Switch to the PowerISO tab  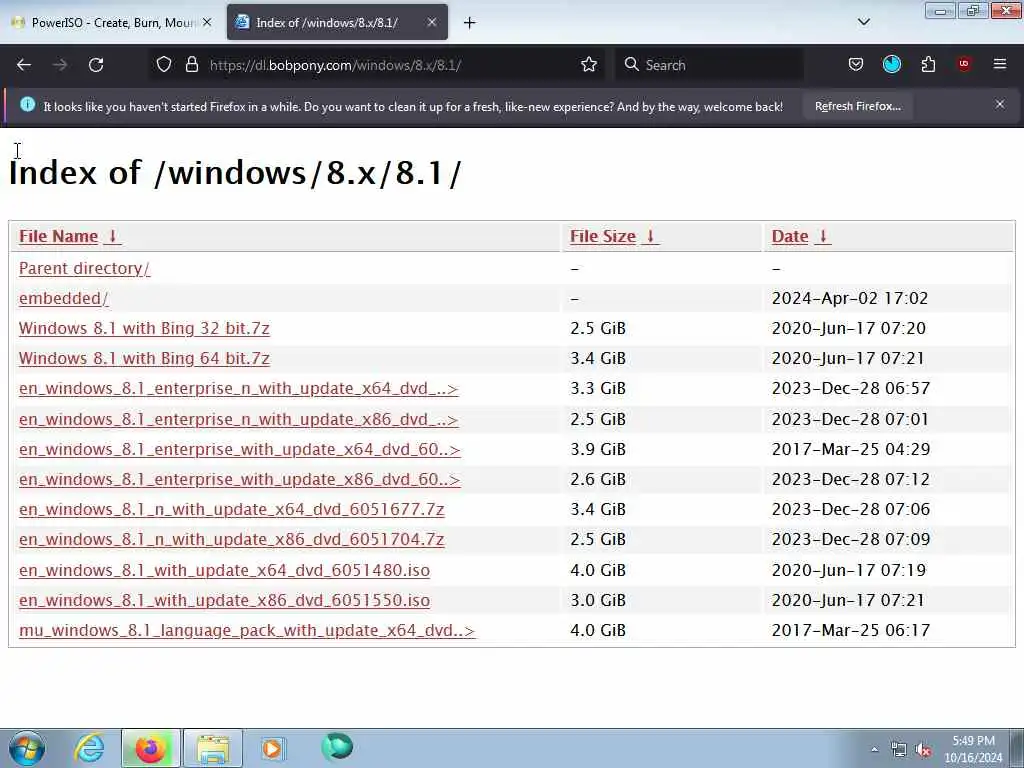pyautogui.click(x=112, y=22)
